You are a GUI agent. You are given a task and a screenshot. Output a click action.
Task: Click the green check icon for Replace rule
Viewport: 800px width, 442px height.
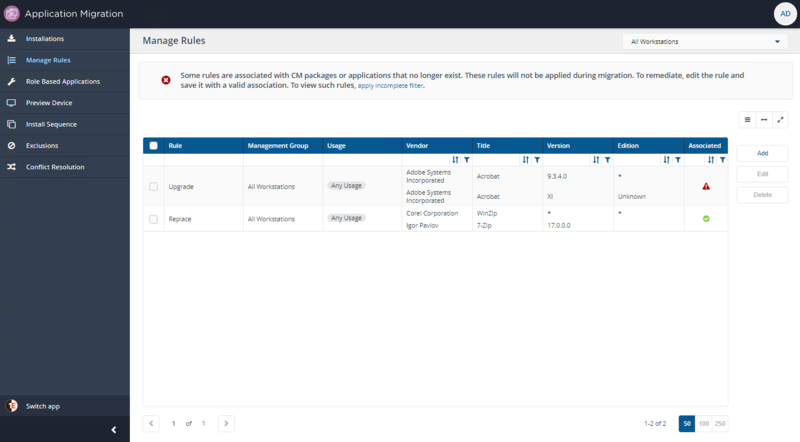coord(705,218)
